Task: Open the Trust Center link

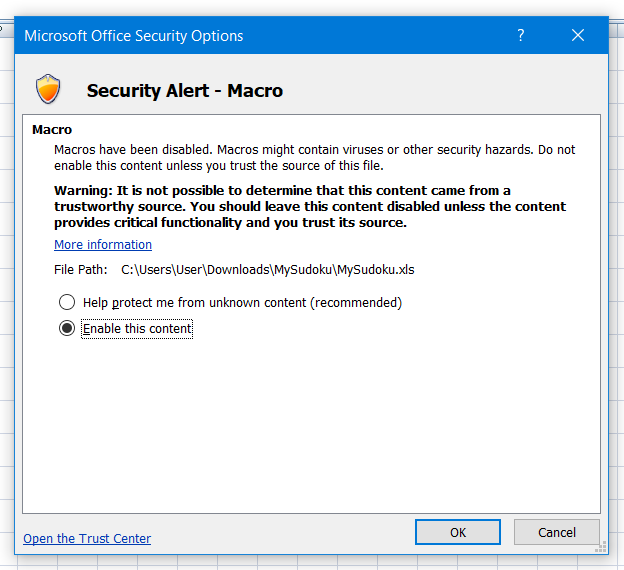Action: click(x=87, y=538)
